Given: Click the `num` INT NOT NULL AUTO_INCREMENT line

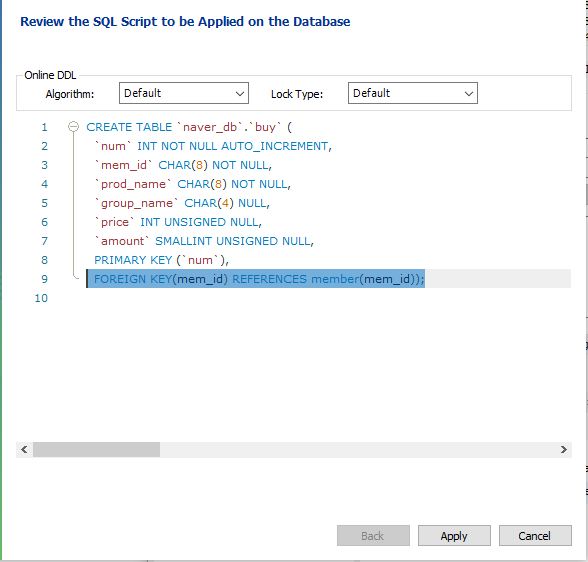Looking at the screenshot, I should 213,146.
